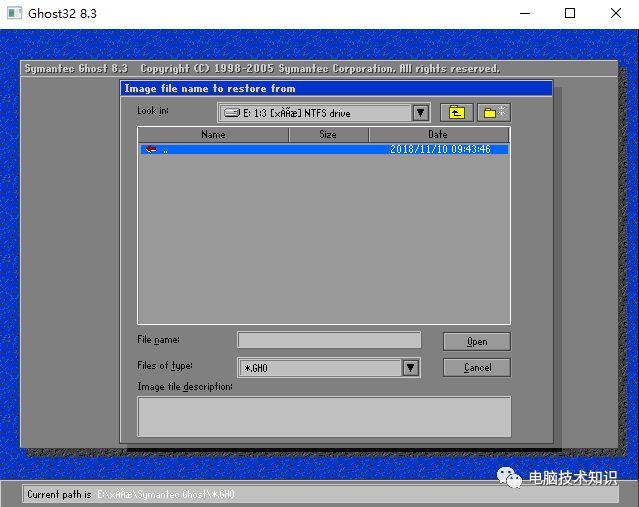Click the up-one-level folder icon
Image resolution: width=639 pixels, height=507 pixels.
tap(456, 112)
